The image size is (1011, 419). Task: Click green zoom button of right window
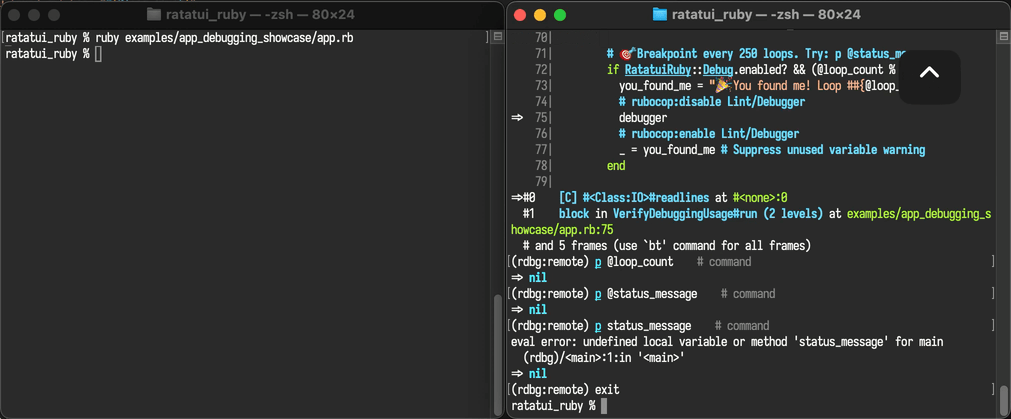pos(560,15)
